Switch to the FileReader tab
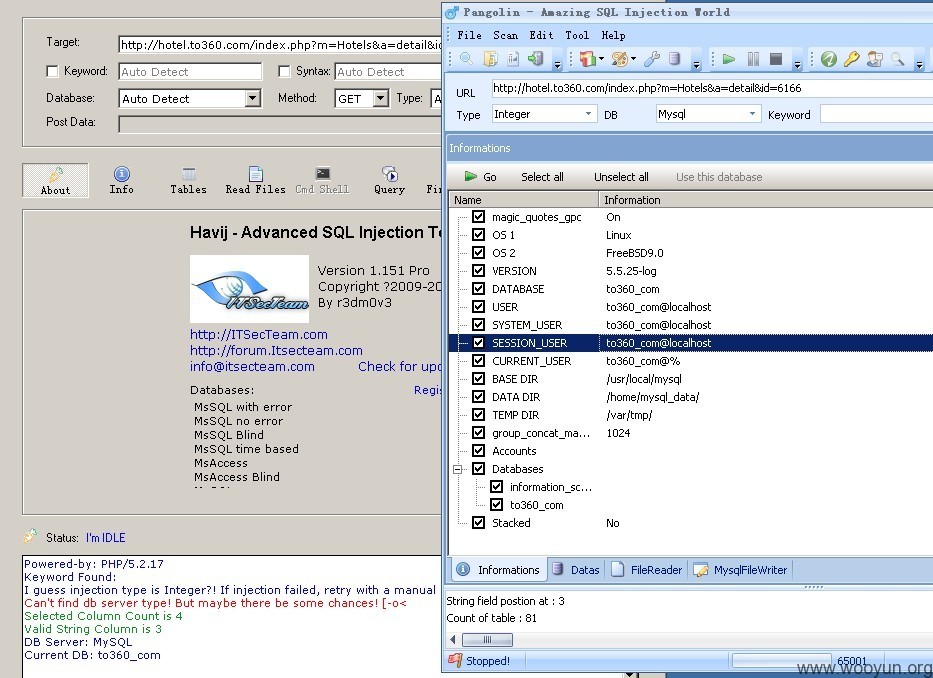The image size is (933, 678). tap(647, 570)
